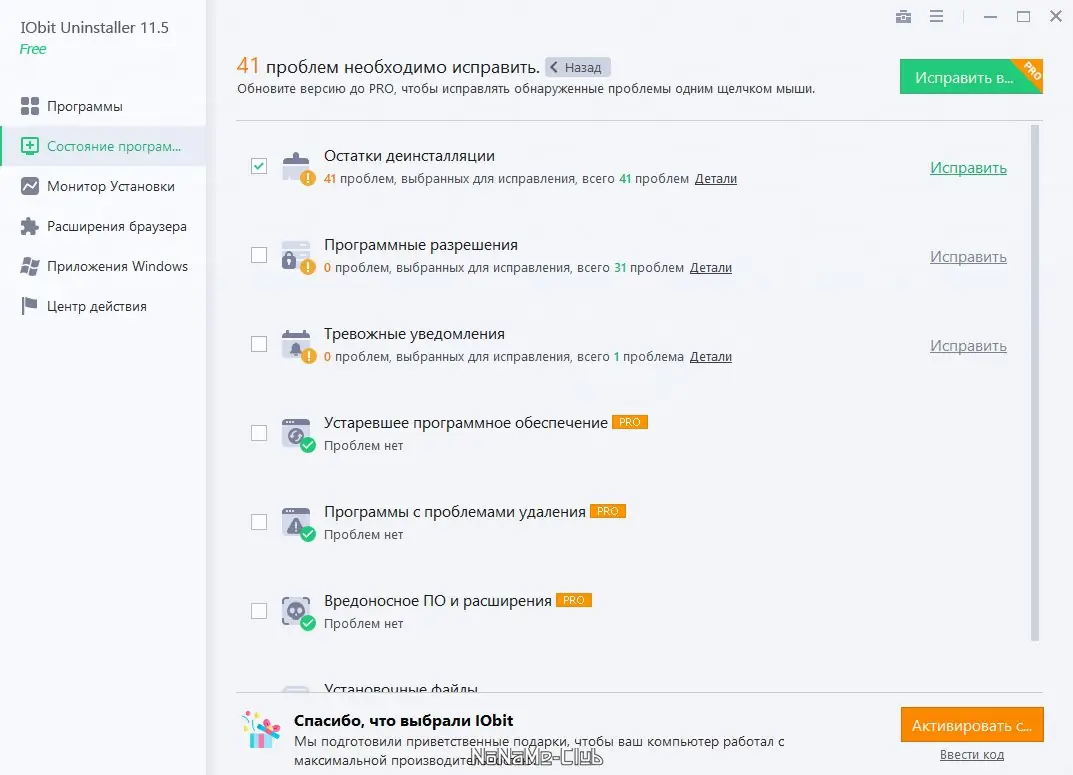Click the Программные разрешения lock icon
This screenshot has height=775, width=1073.
[296, 257]
